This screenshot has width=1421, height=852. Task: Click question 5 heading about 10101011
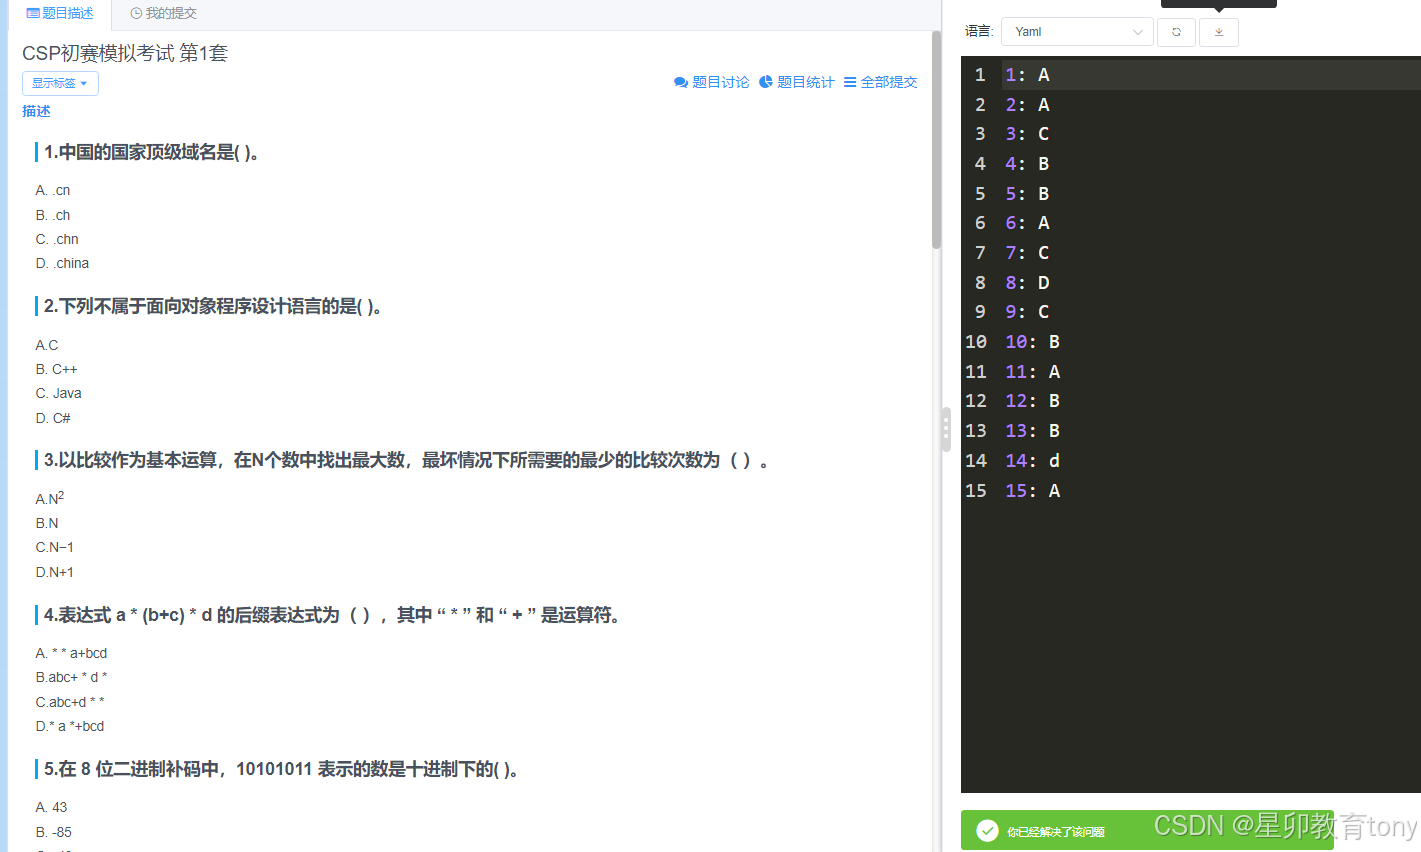[x=281, y=769]
